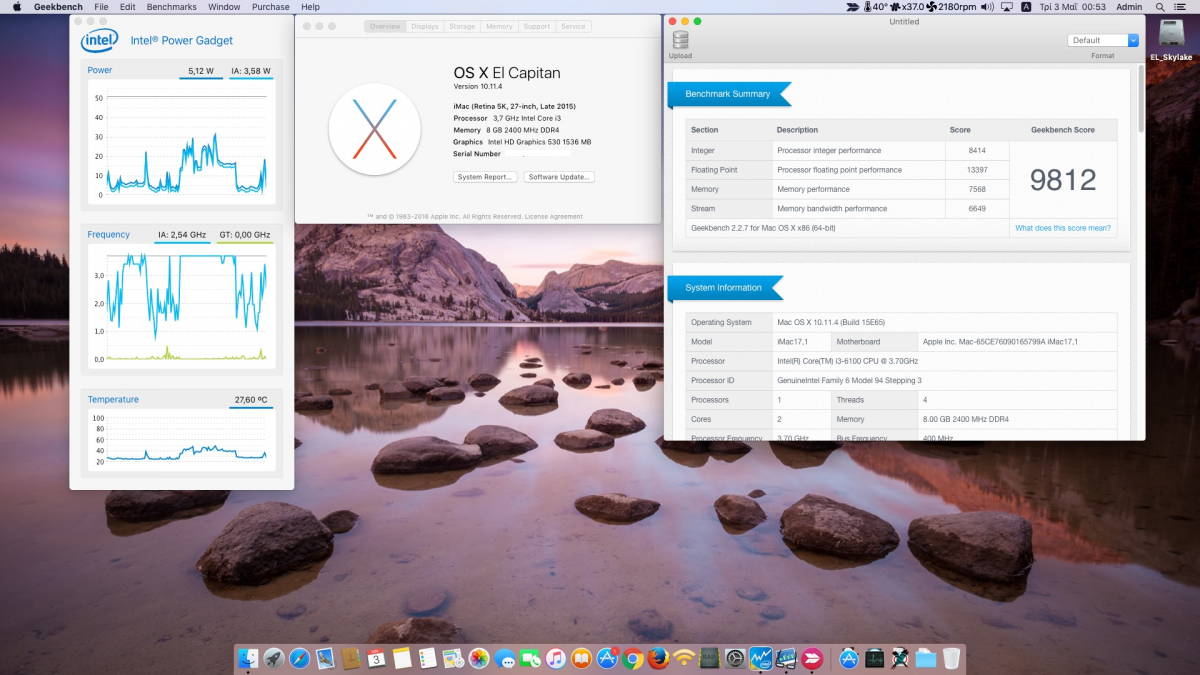Click the IA: 2,54 GHz frequency reading
This screenshot has height=675, width=1200.
[182, 235]
